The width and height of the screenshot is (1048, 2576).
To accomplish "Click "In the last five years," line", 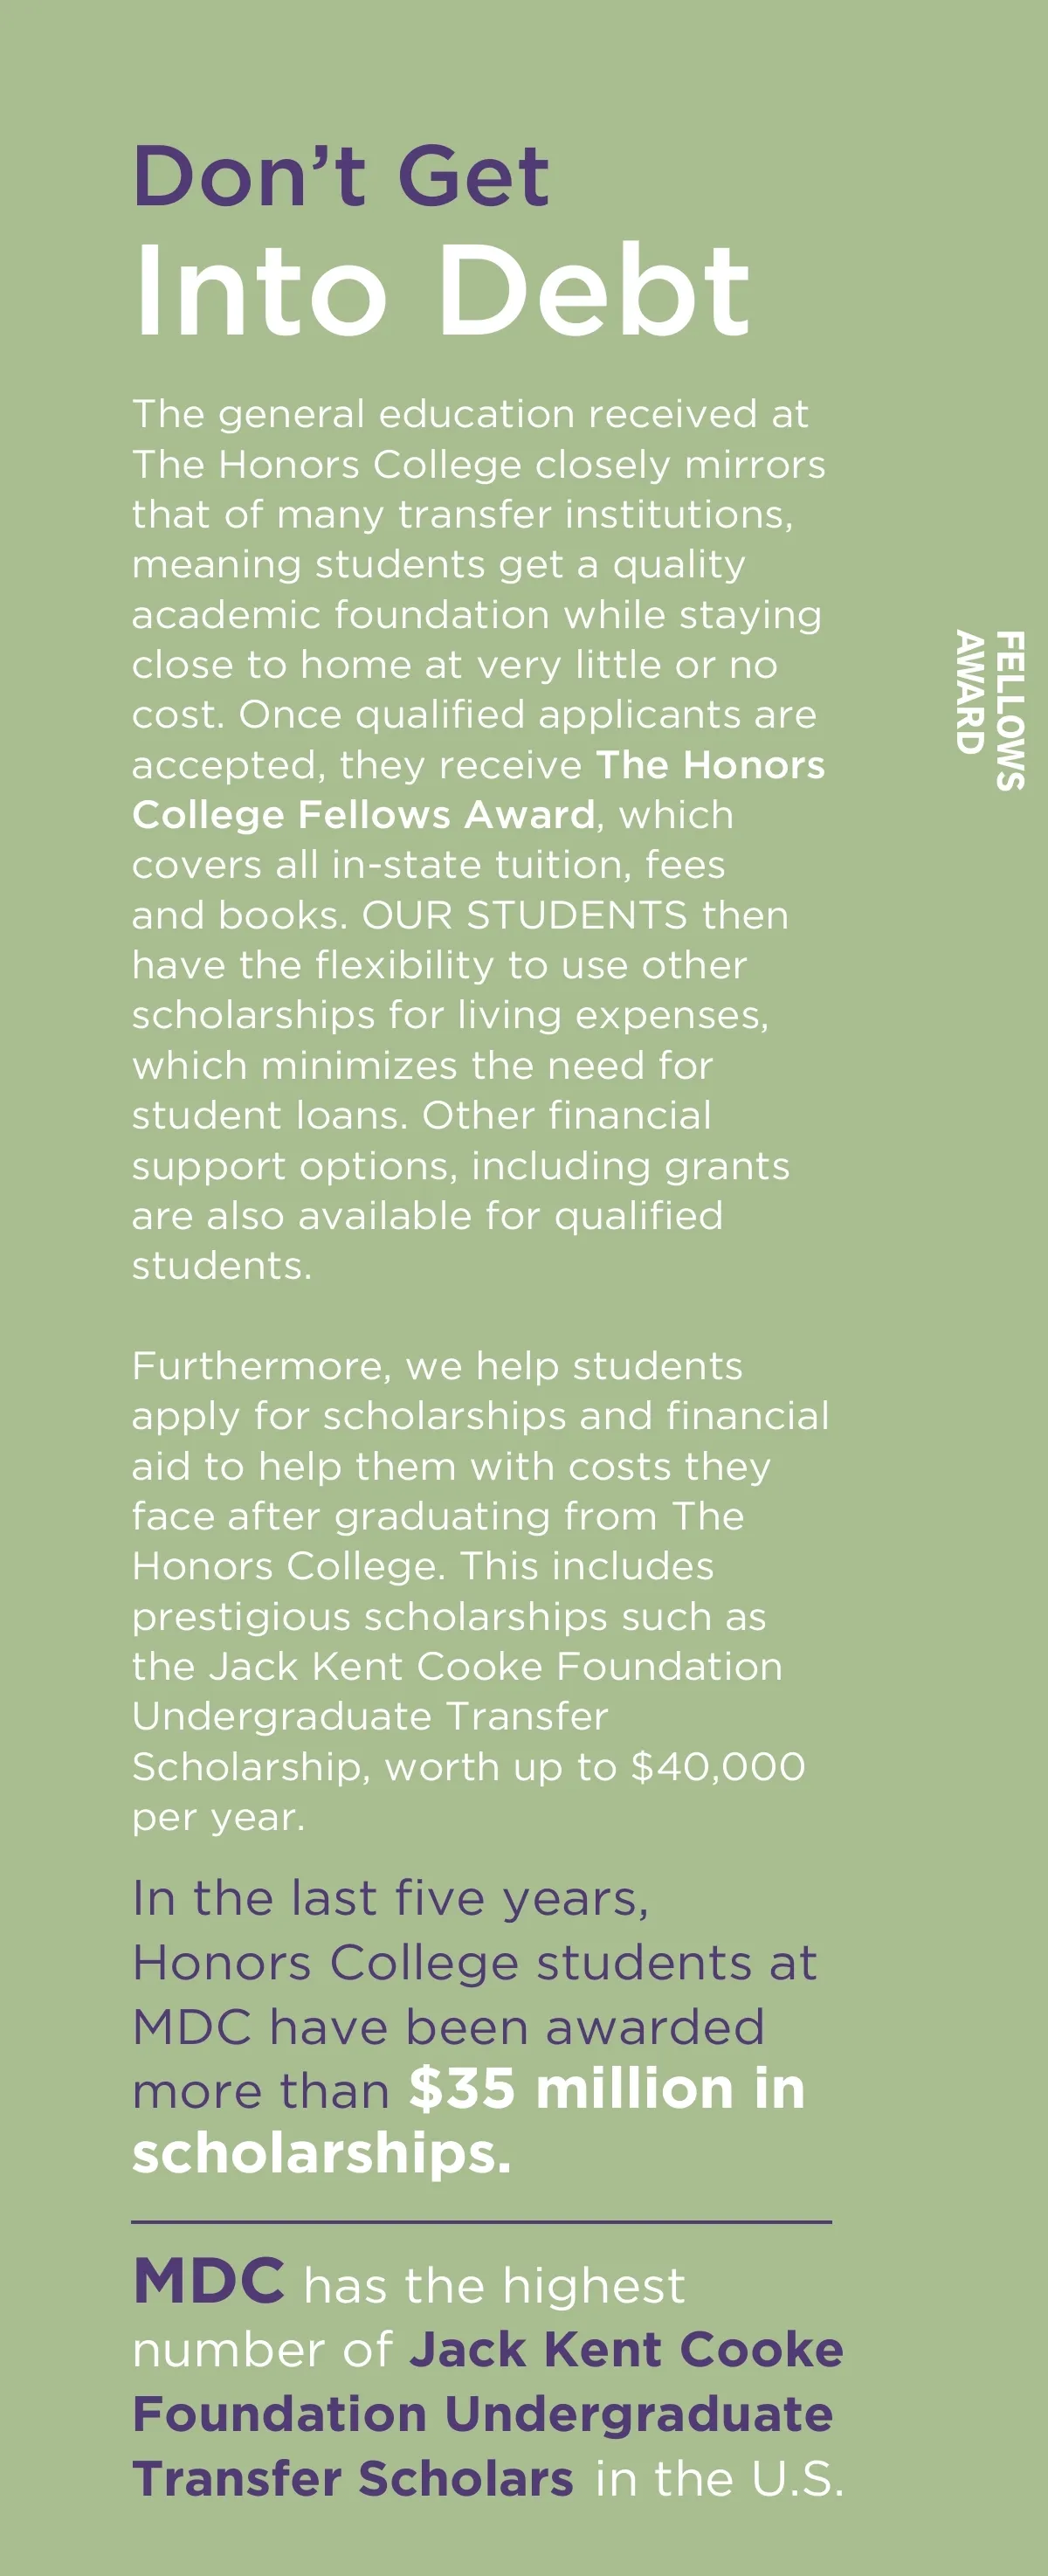I will tap(390, 1899).
